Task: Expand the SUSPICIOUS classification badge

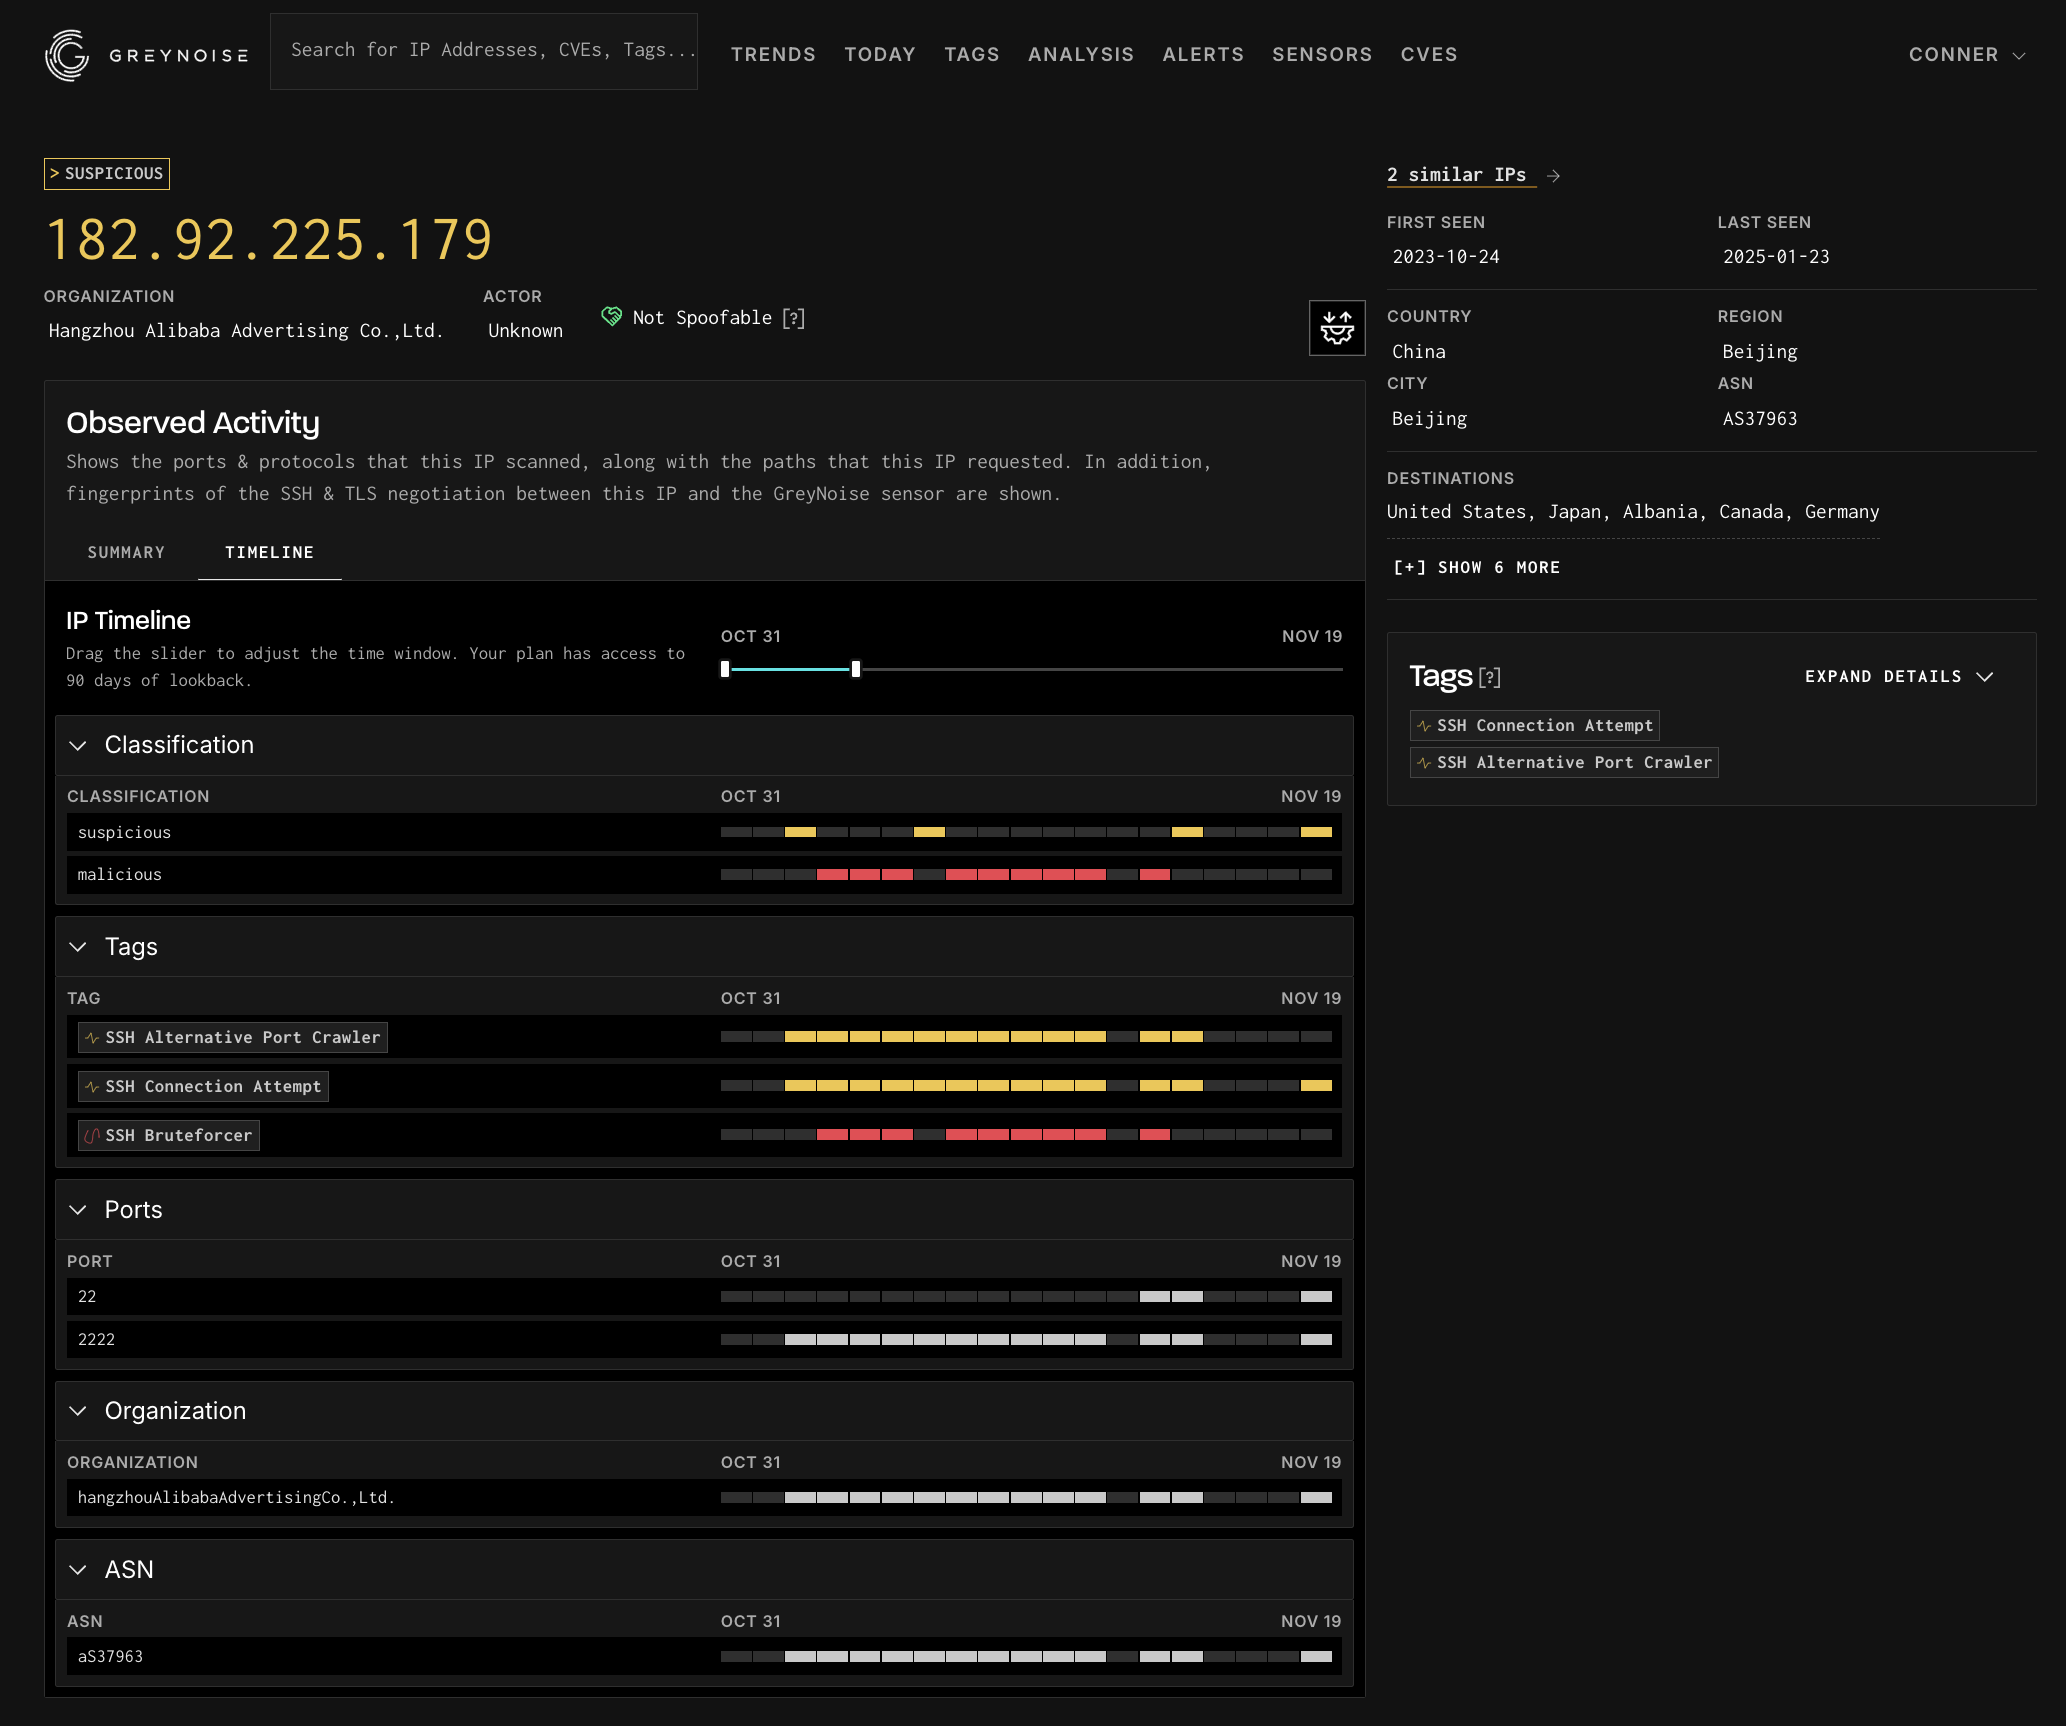Action: pos(107,174)
